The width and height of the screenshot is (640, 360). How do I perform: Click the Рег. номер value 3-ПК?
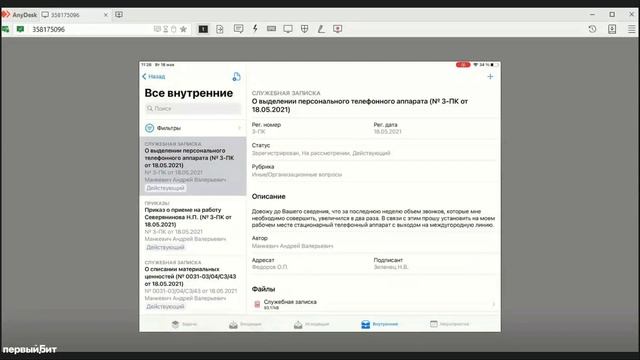[x=259, y=132]
